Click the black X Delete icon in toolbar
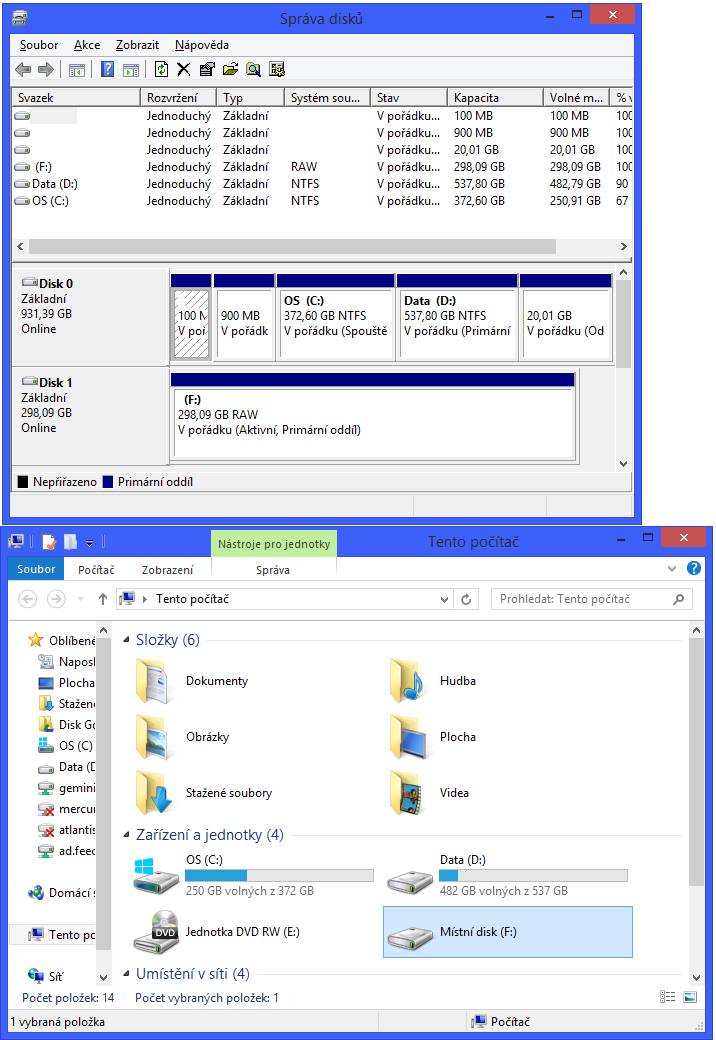 point(184,69)
